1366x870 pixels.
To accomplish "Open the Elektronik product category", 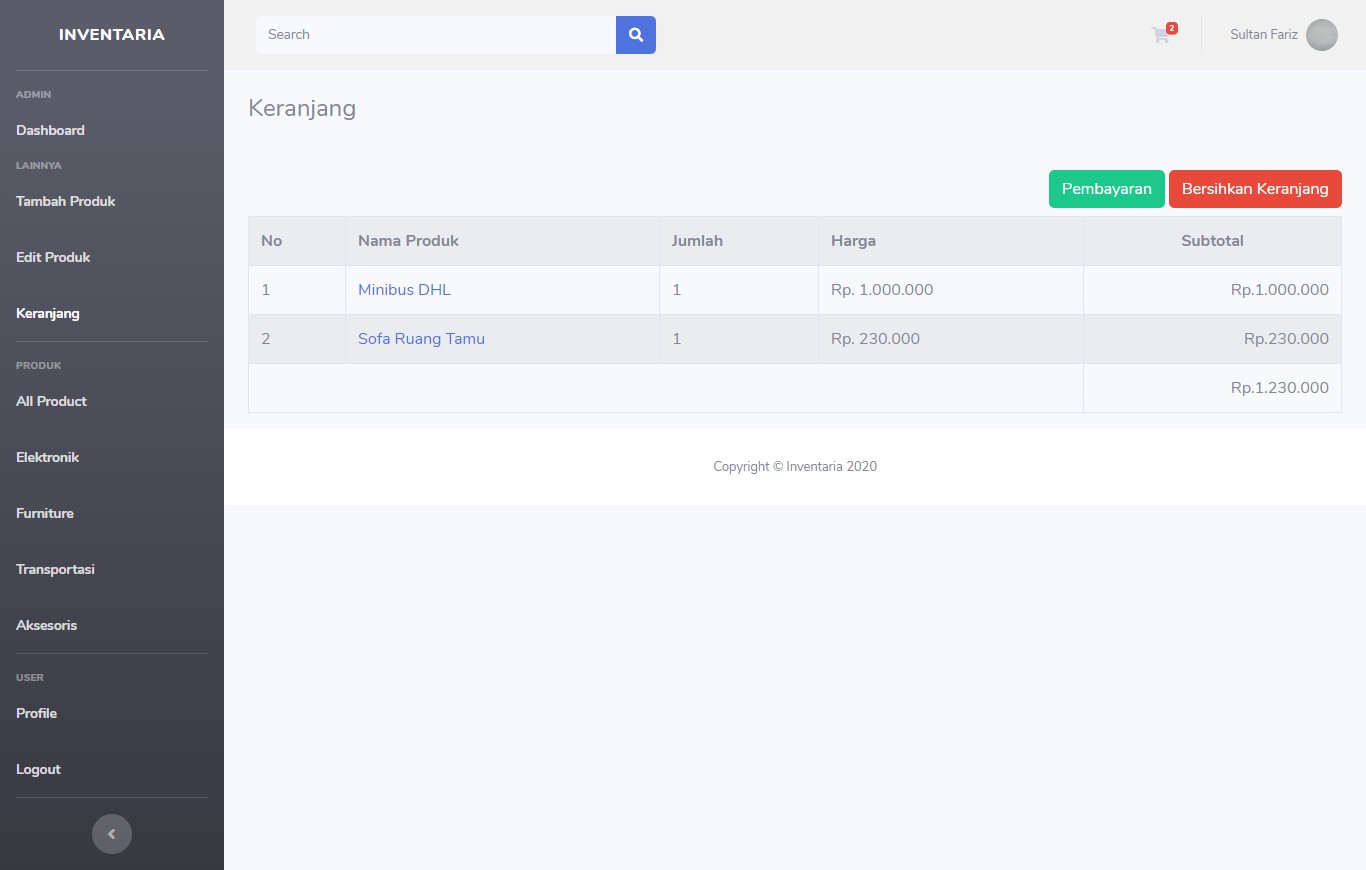I will [47, 457].
